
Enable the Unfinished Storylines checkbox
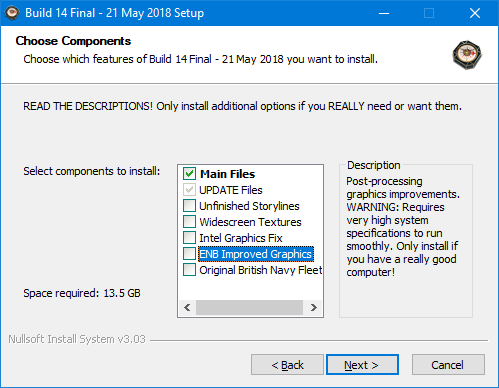click(189, 206)
